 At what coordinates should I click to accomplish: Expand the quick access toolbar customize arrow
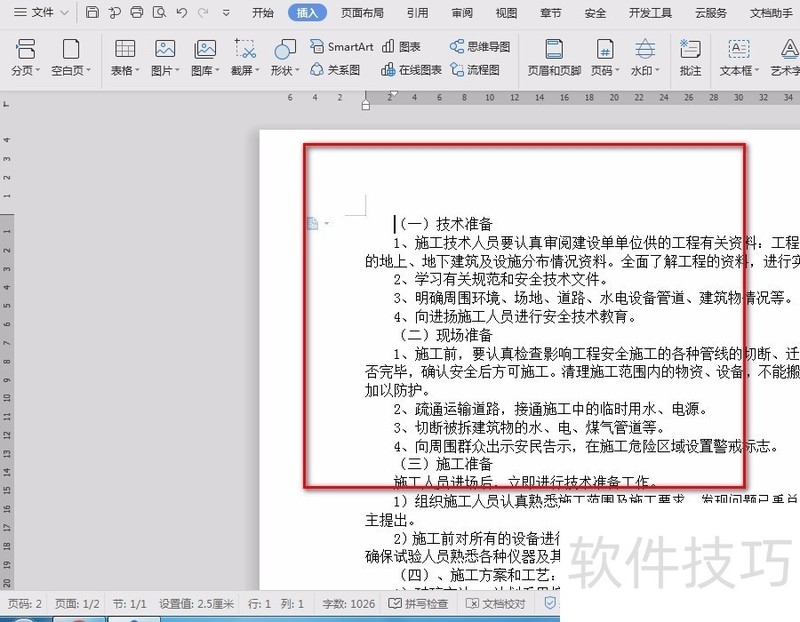pyautogui.click(x=226, y=13)
